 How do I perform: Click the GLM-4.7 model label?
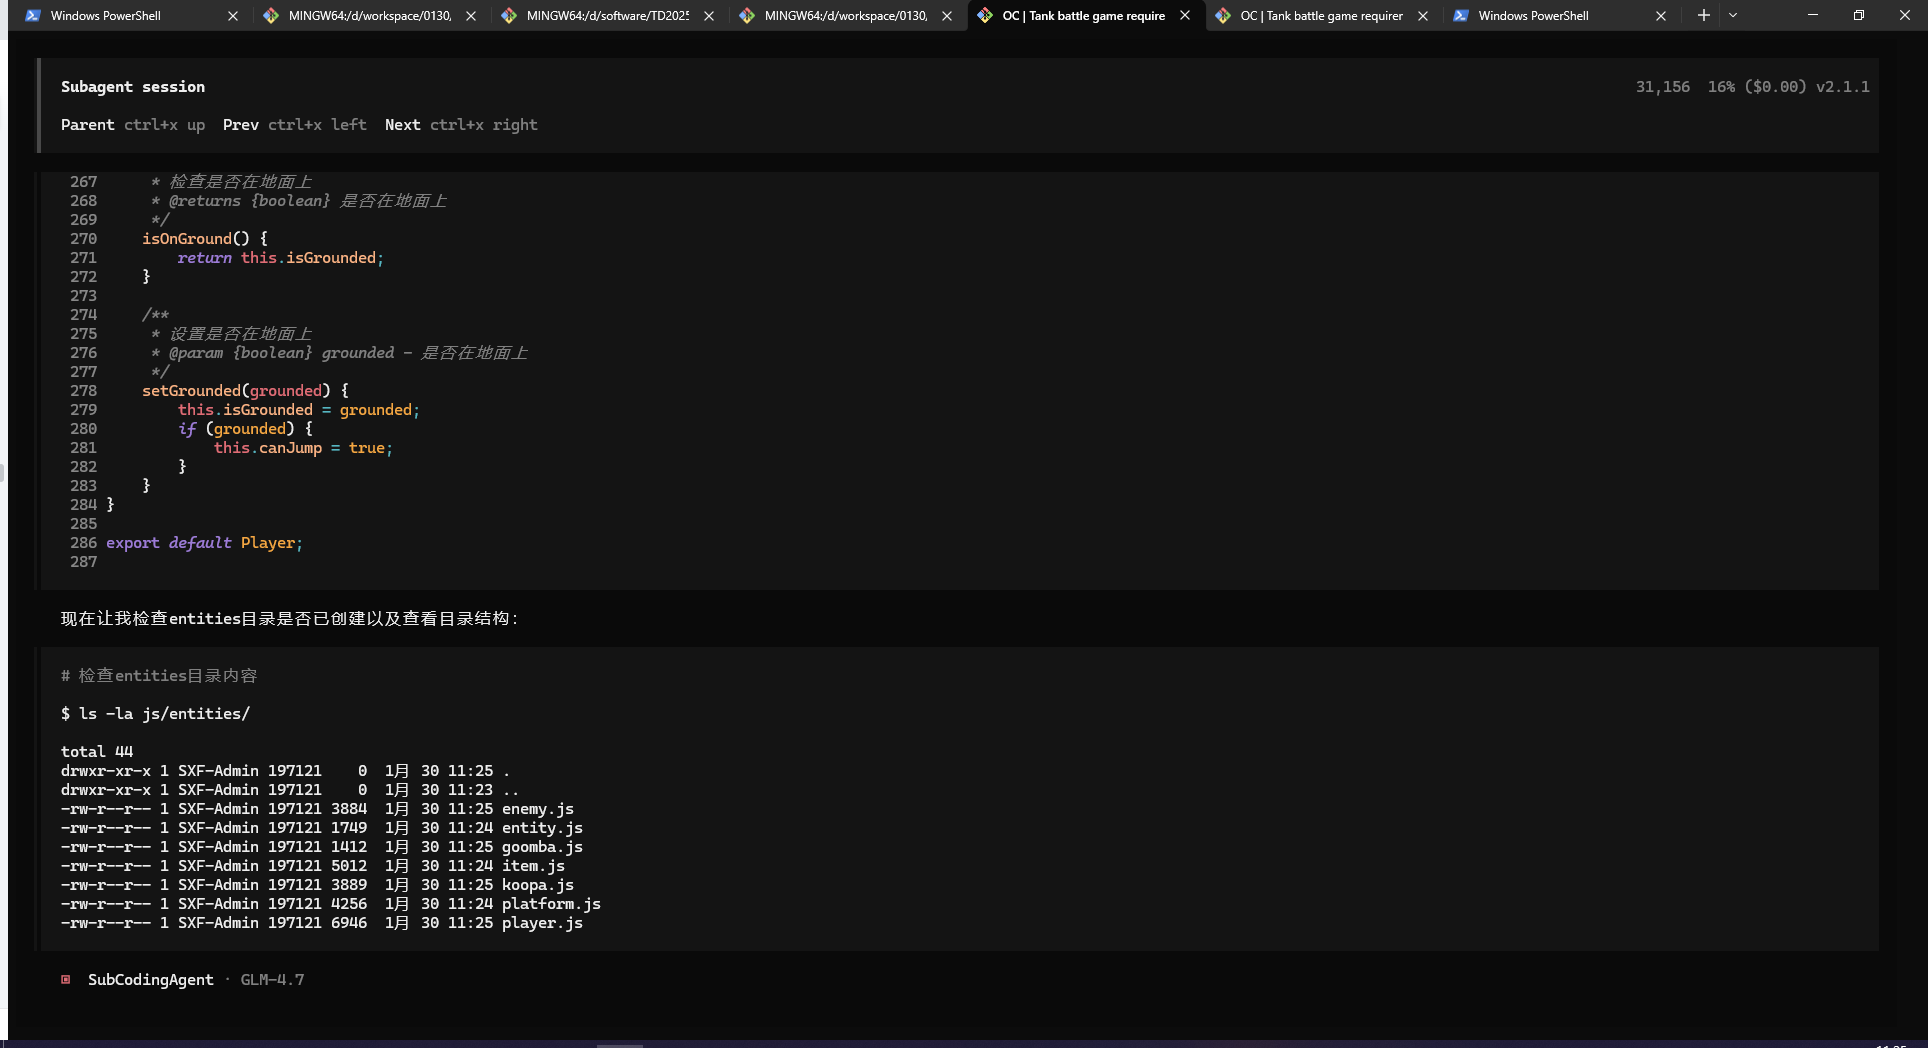coord(272,980)
